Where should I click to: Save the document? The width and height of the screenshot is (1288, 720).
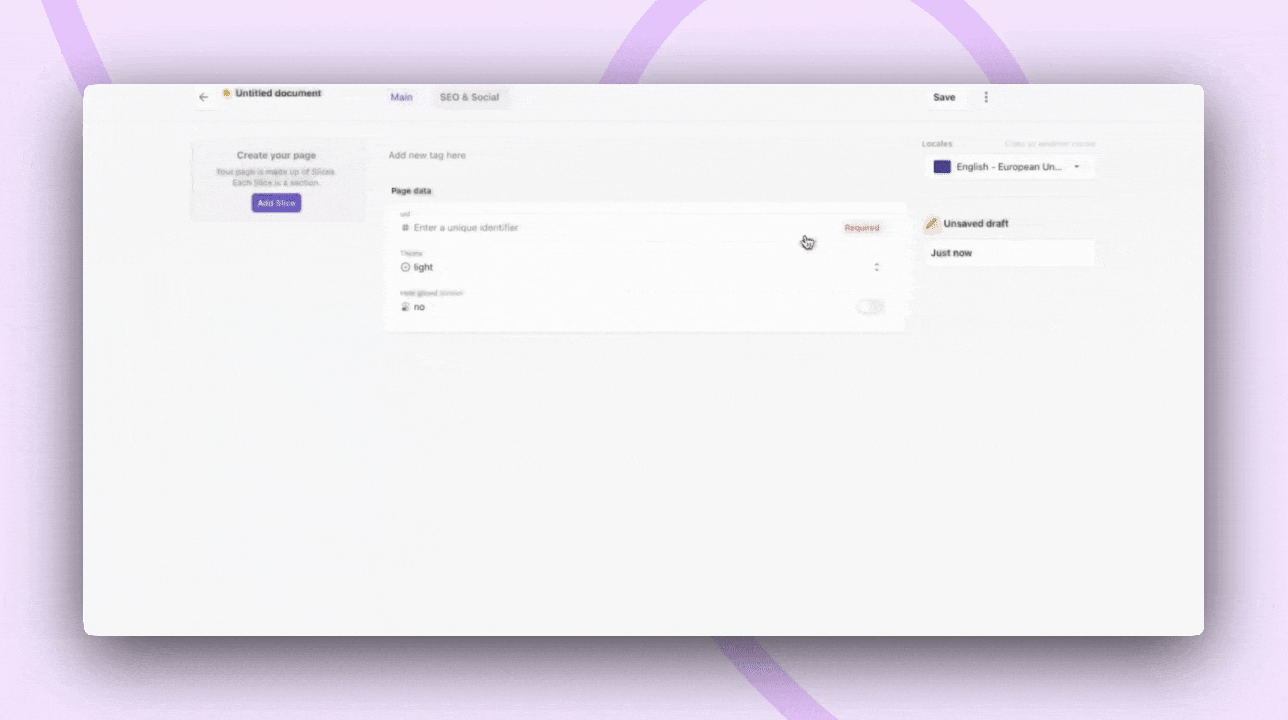click(x=943, y=97)
